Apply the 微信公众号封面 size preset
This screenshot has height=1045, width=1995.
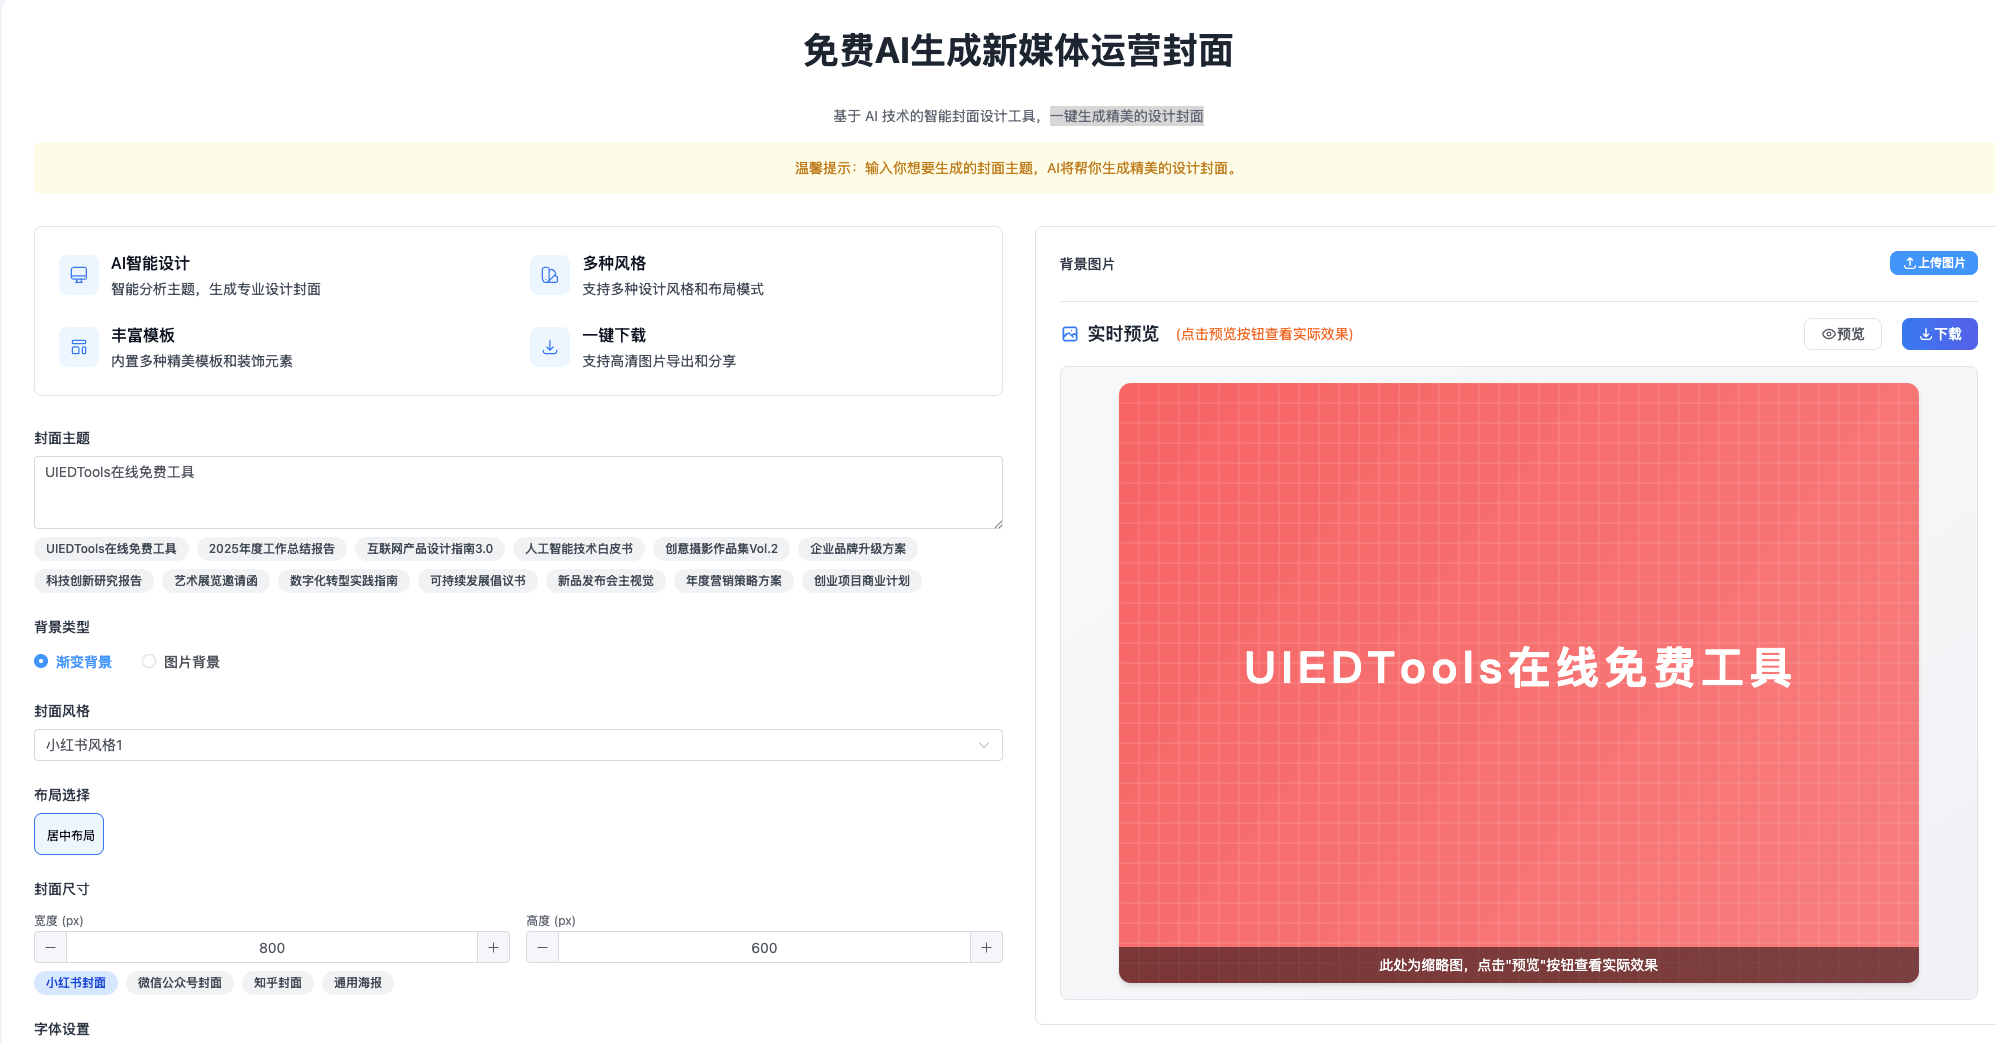pos(180,983)
